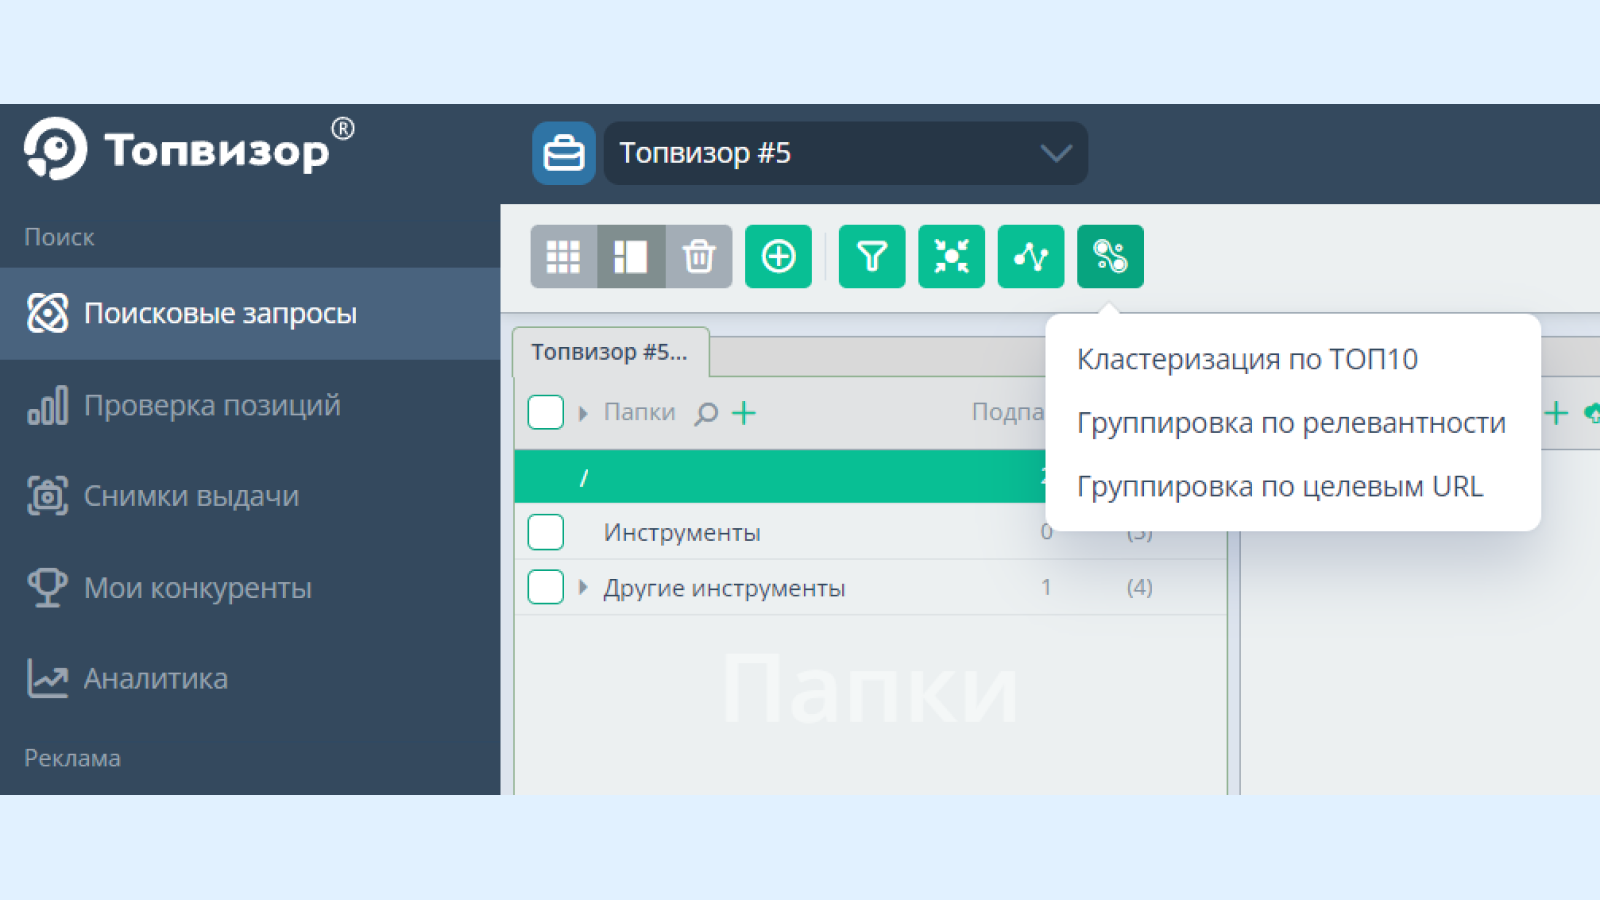This screenshot has height=900, width=1600.
Task: Click the Поиск section label
Action: [59, 237]
